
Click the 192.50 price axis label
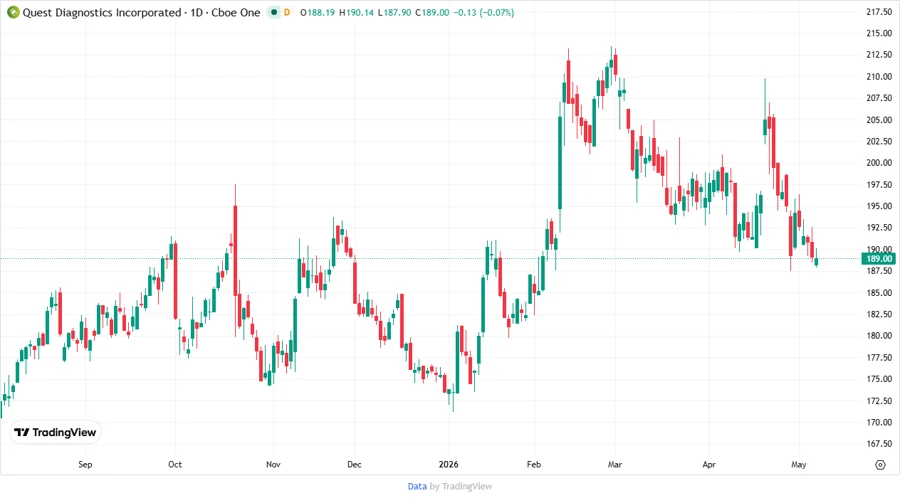pyautogui.click(x=879, y=228)
